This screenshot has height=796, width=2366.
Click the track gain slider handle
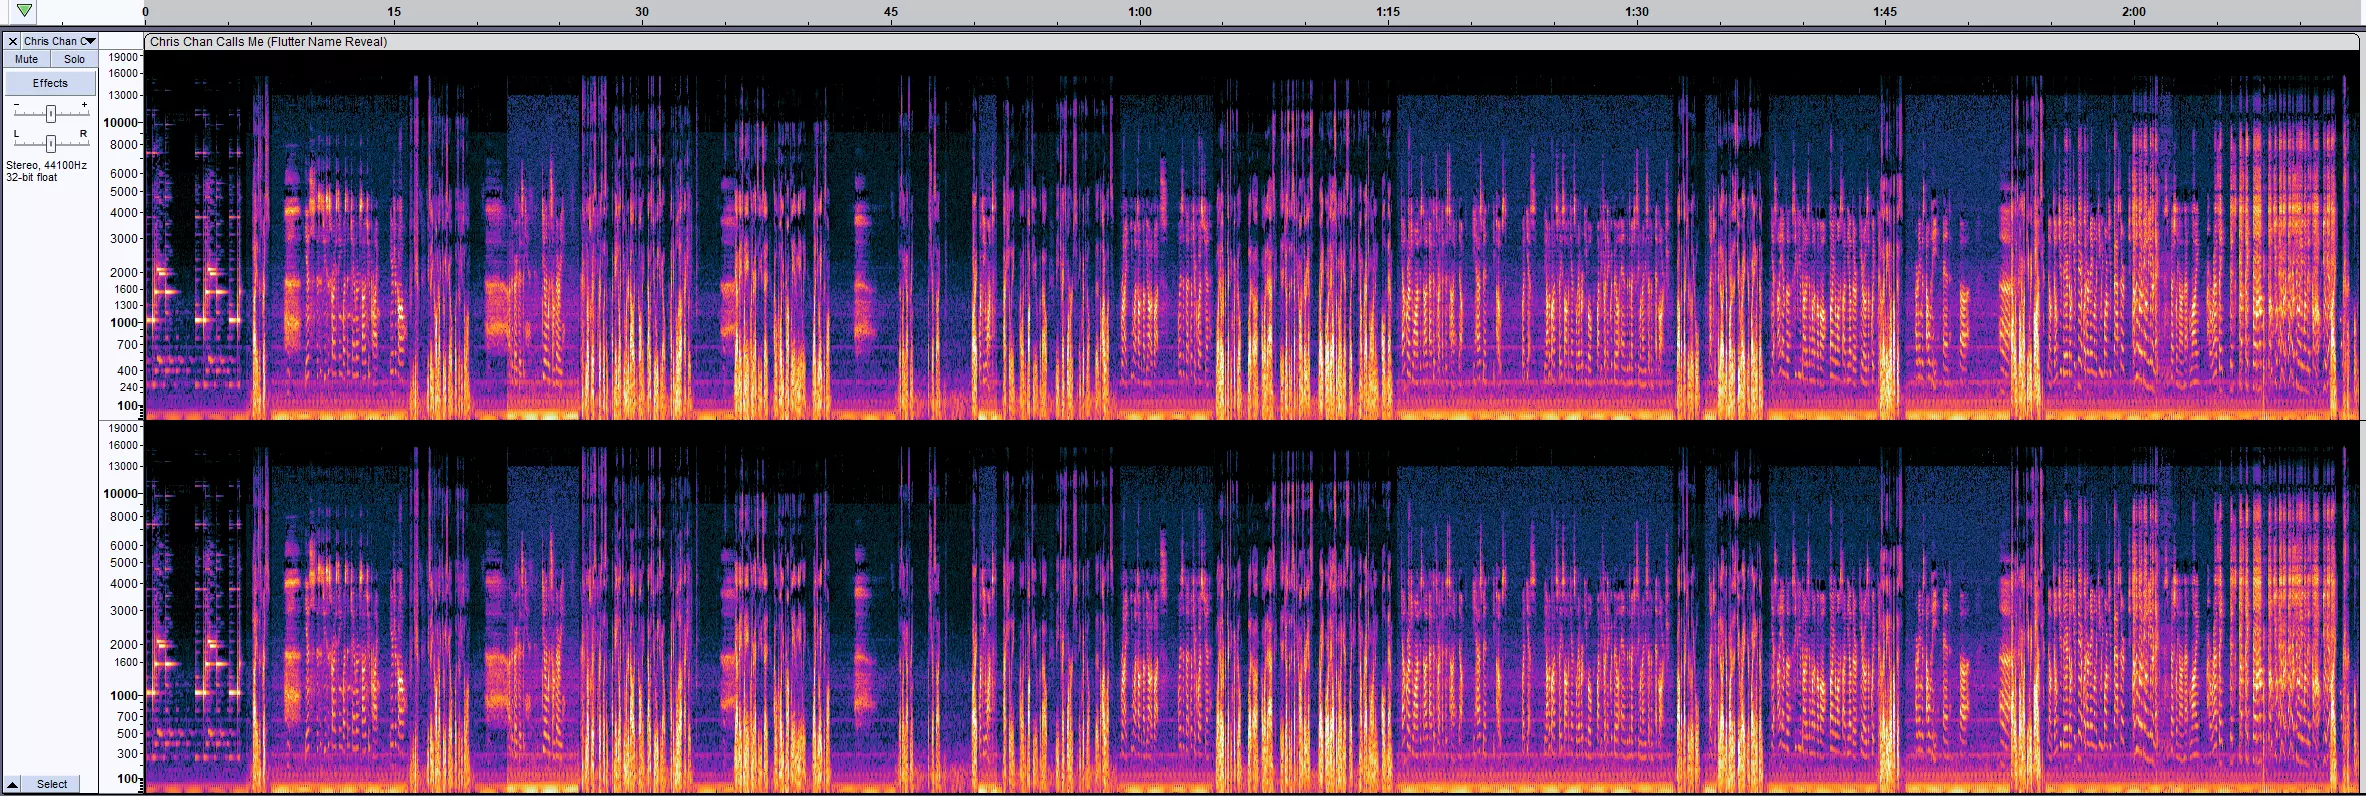pyautogui.click(x=50, y=113)
